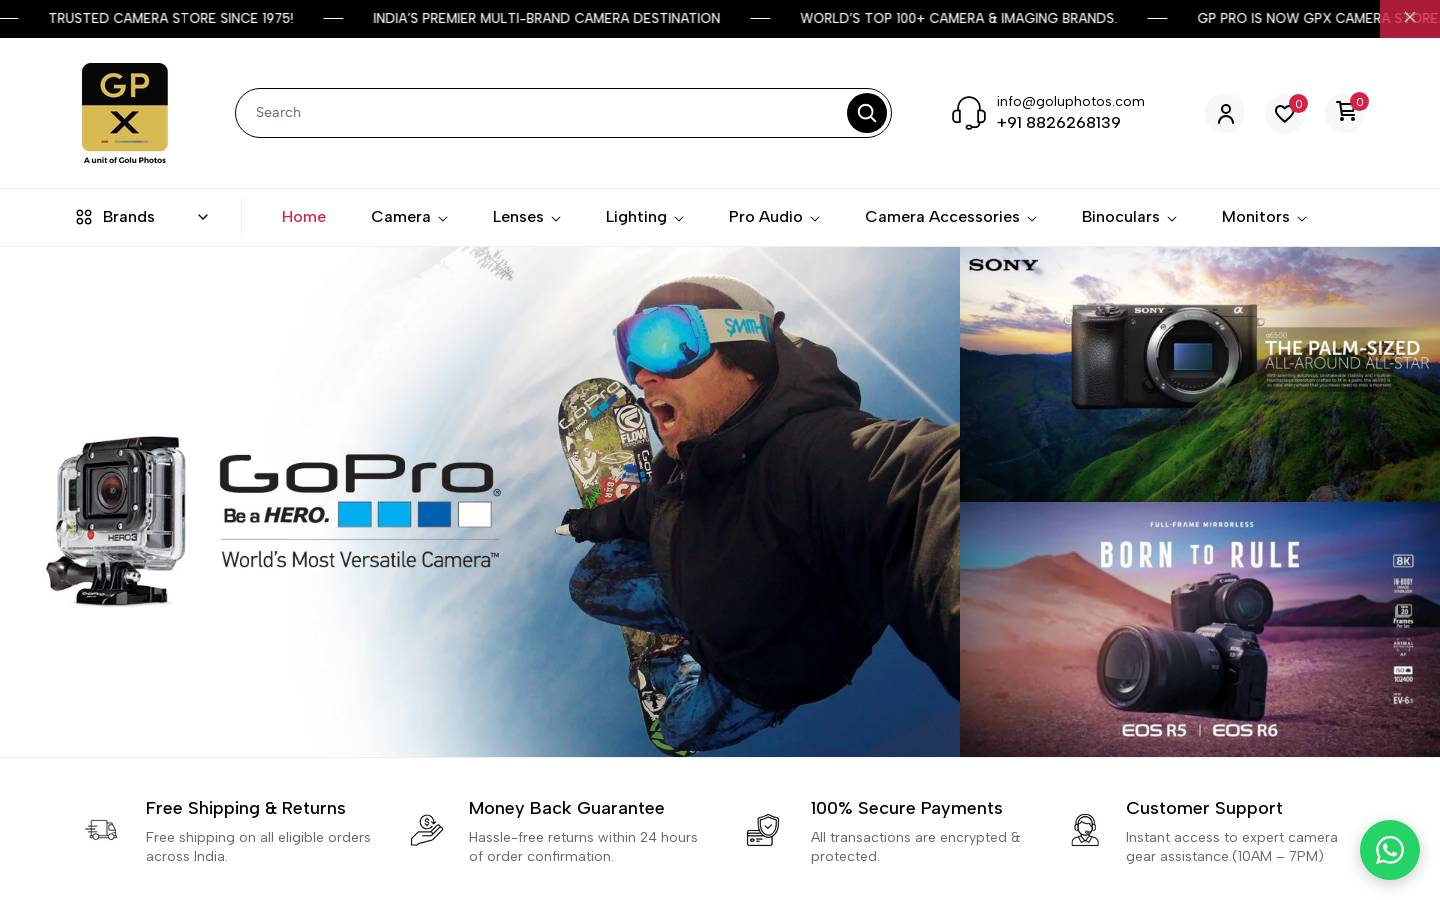The height and width of the screenshot is (900, 1440).
Task: Open the Camera menu item
Action: point(401,217)
